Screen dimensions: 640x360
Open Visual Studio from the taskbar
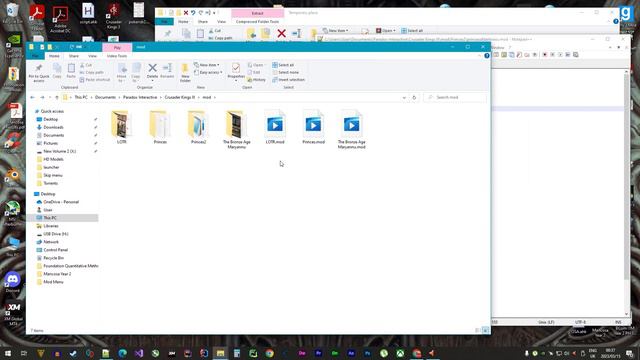point(139,353)
